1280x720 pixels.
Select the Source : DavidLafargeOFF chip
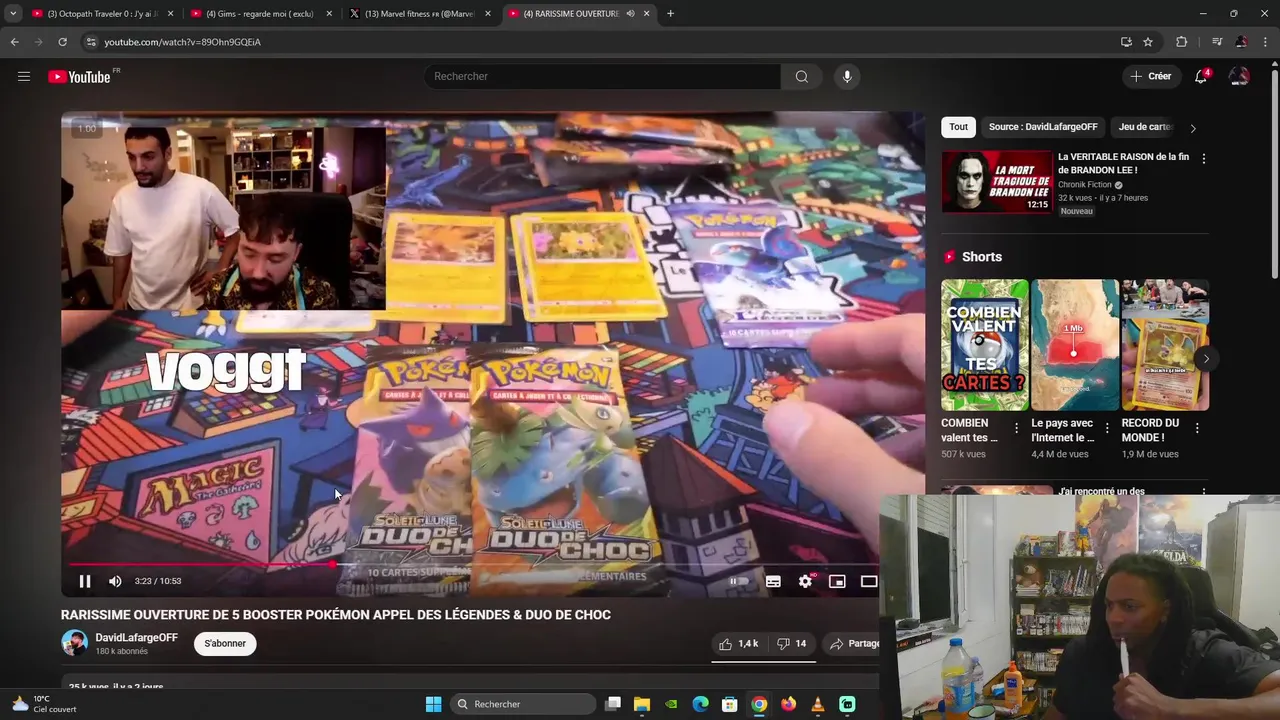tap(1043, 127)
